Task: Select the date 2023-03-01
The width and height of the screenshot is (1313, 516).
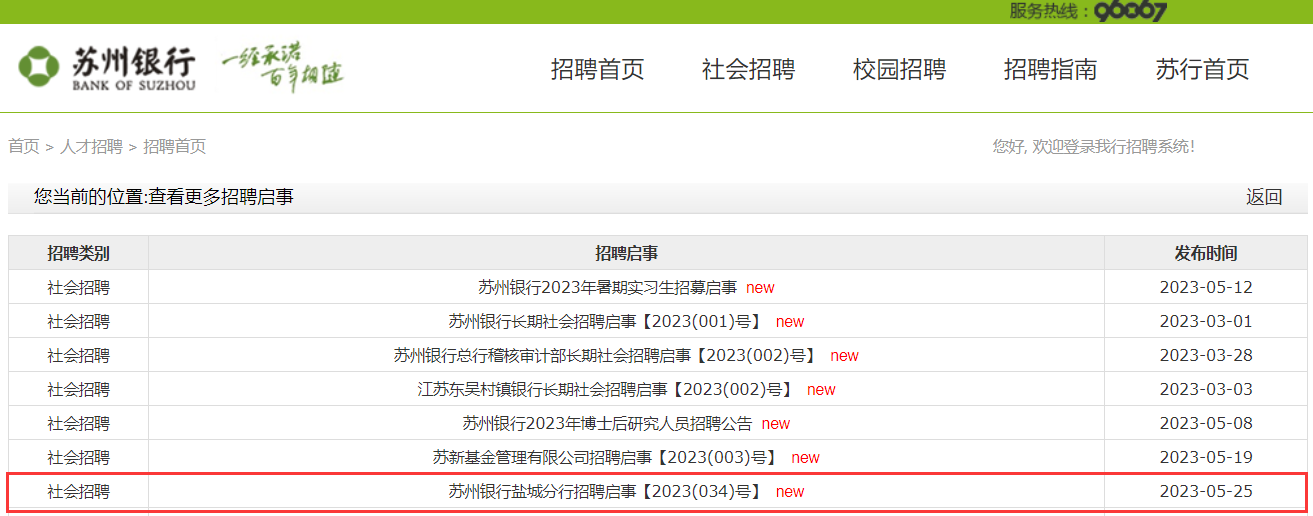Action: (x=1206, y=321)
